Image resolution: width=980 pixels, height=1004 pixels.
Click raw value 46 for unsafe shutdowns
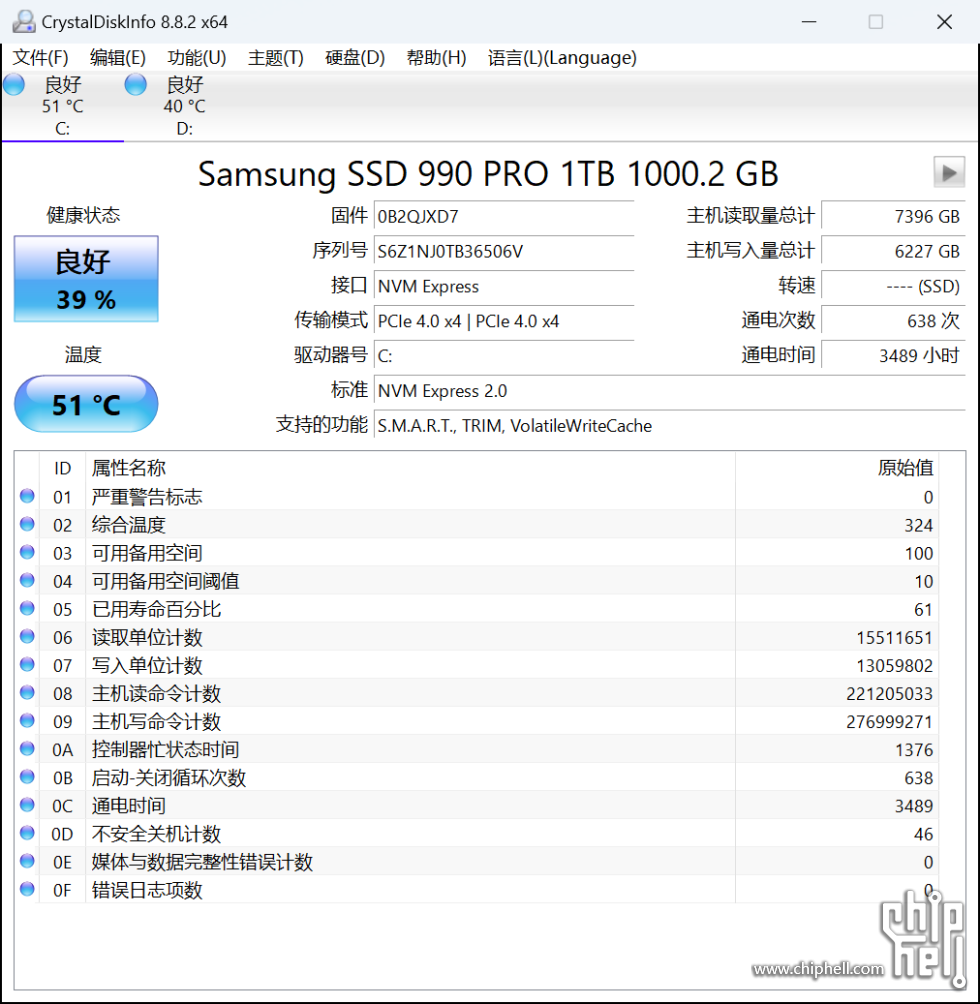923,834
